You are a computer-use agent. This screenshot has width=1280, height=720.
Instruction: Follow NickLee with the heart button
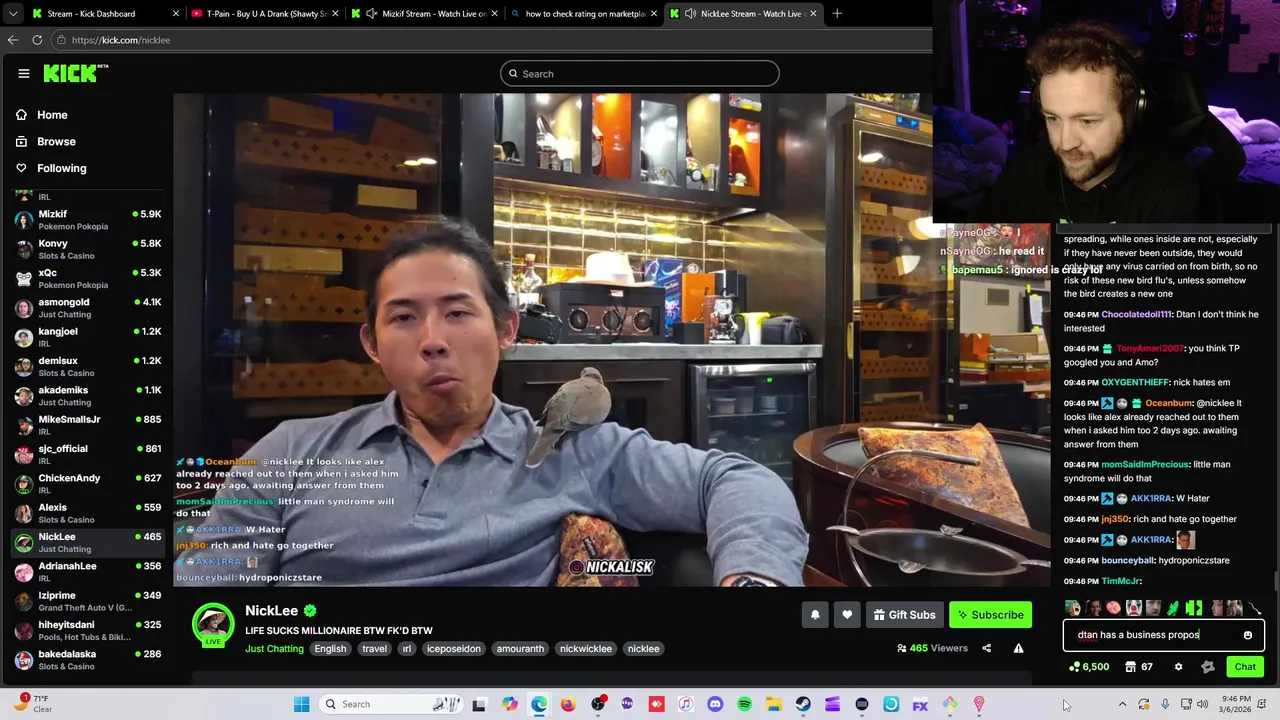(x=847, y=615)
